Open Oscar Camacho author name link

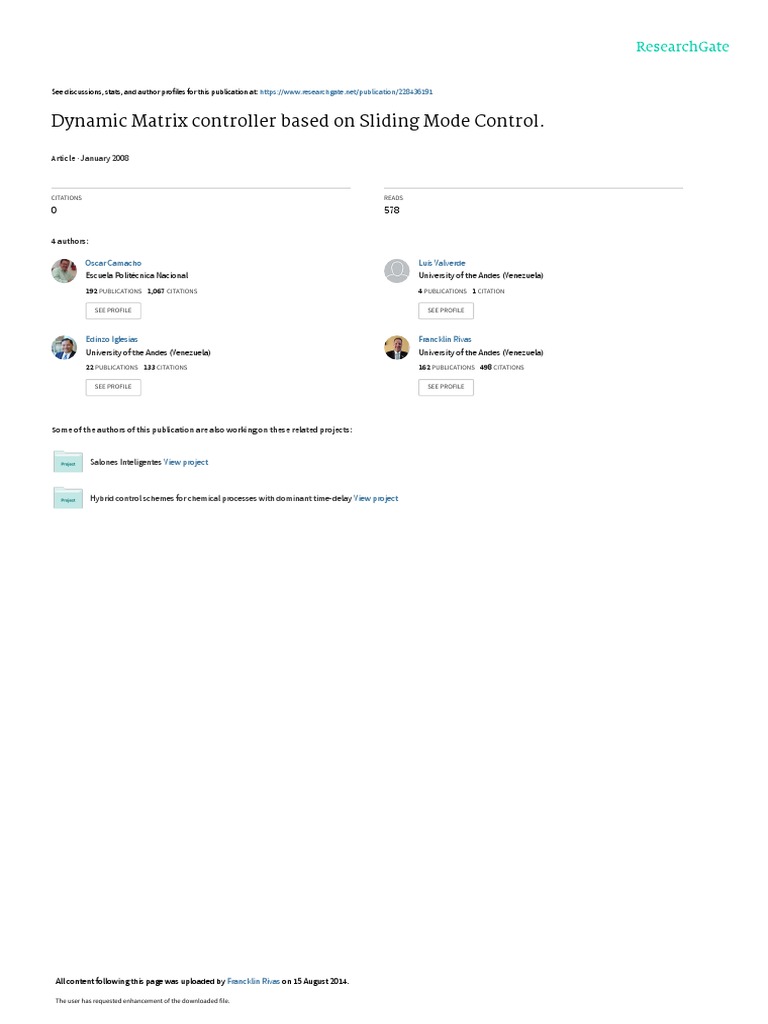click(113, 263)
